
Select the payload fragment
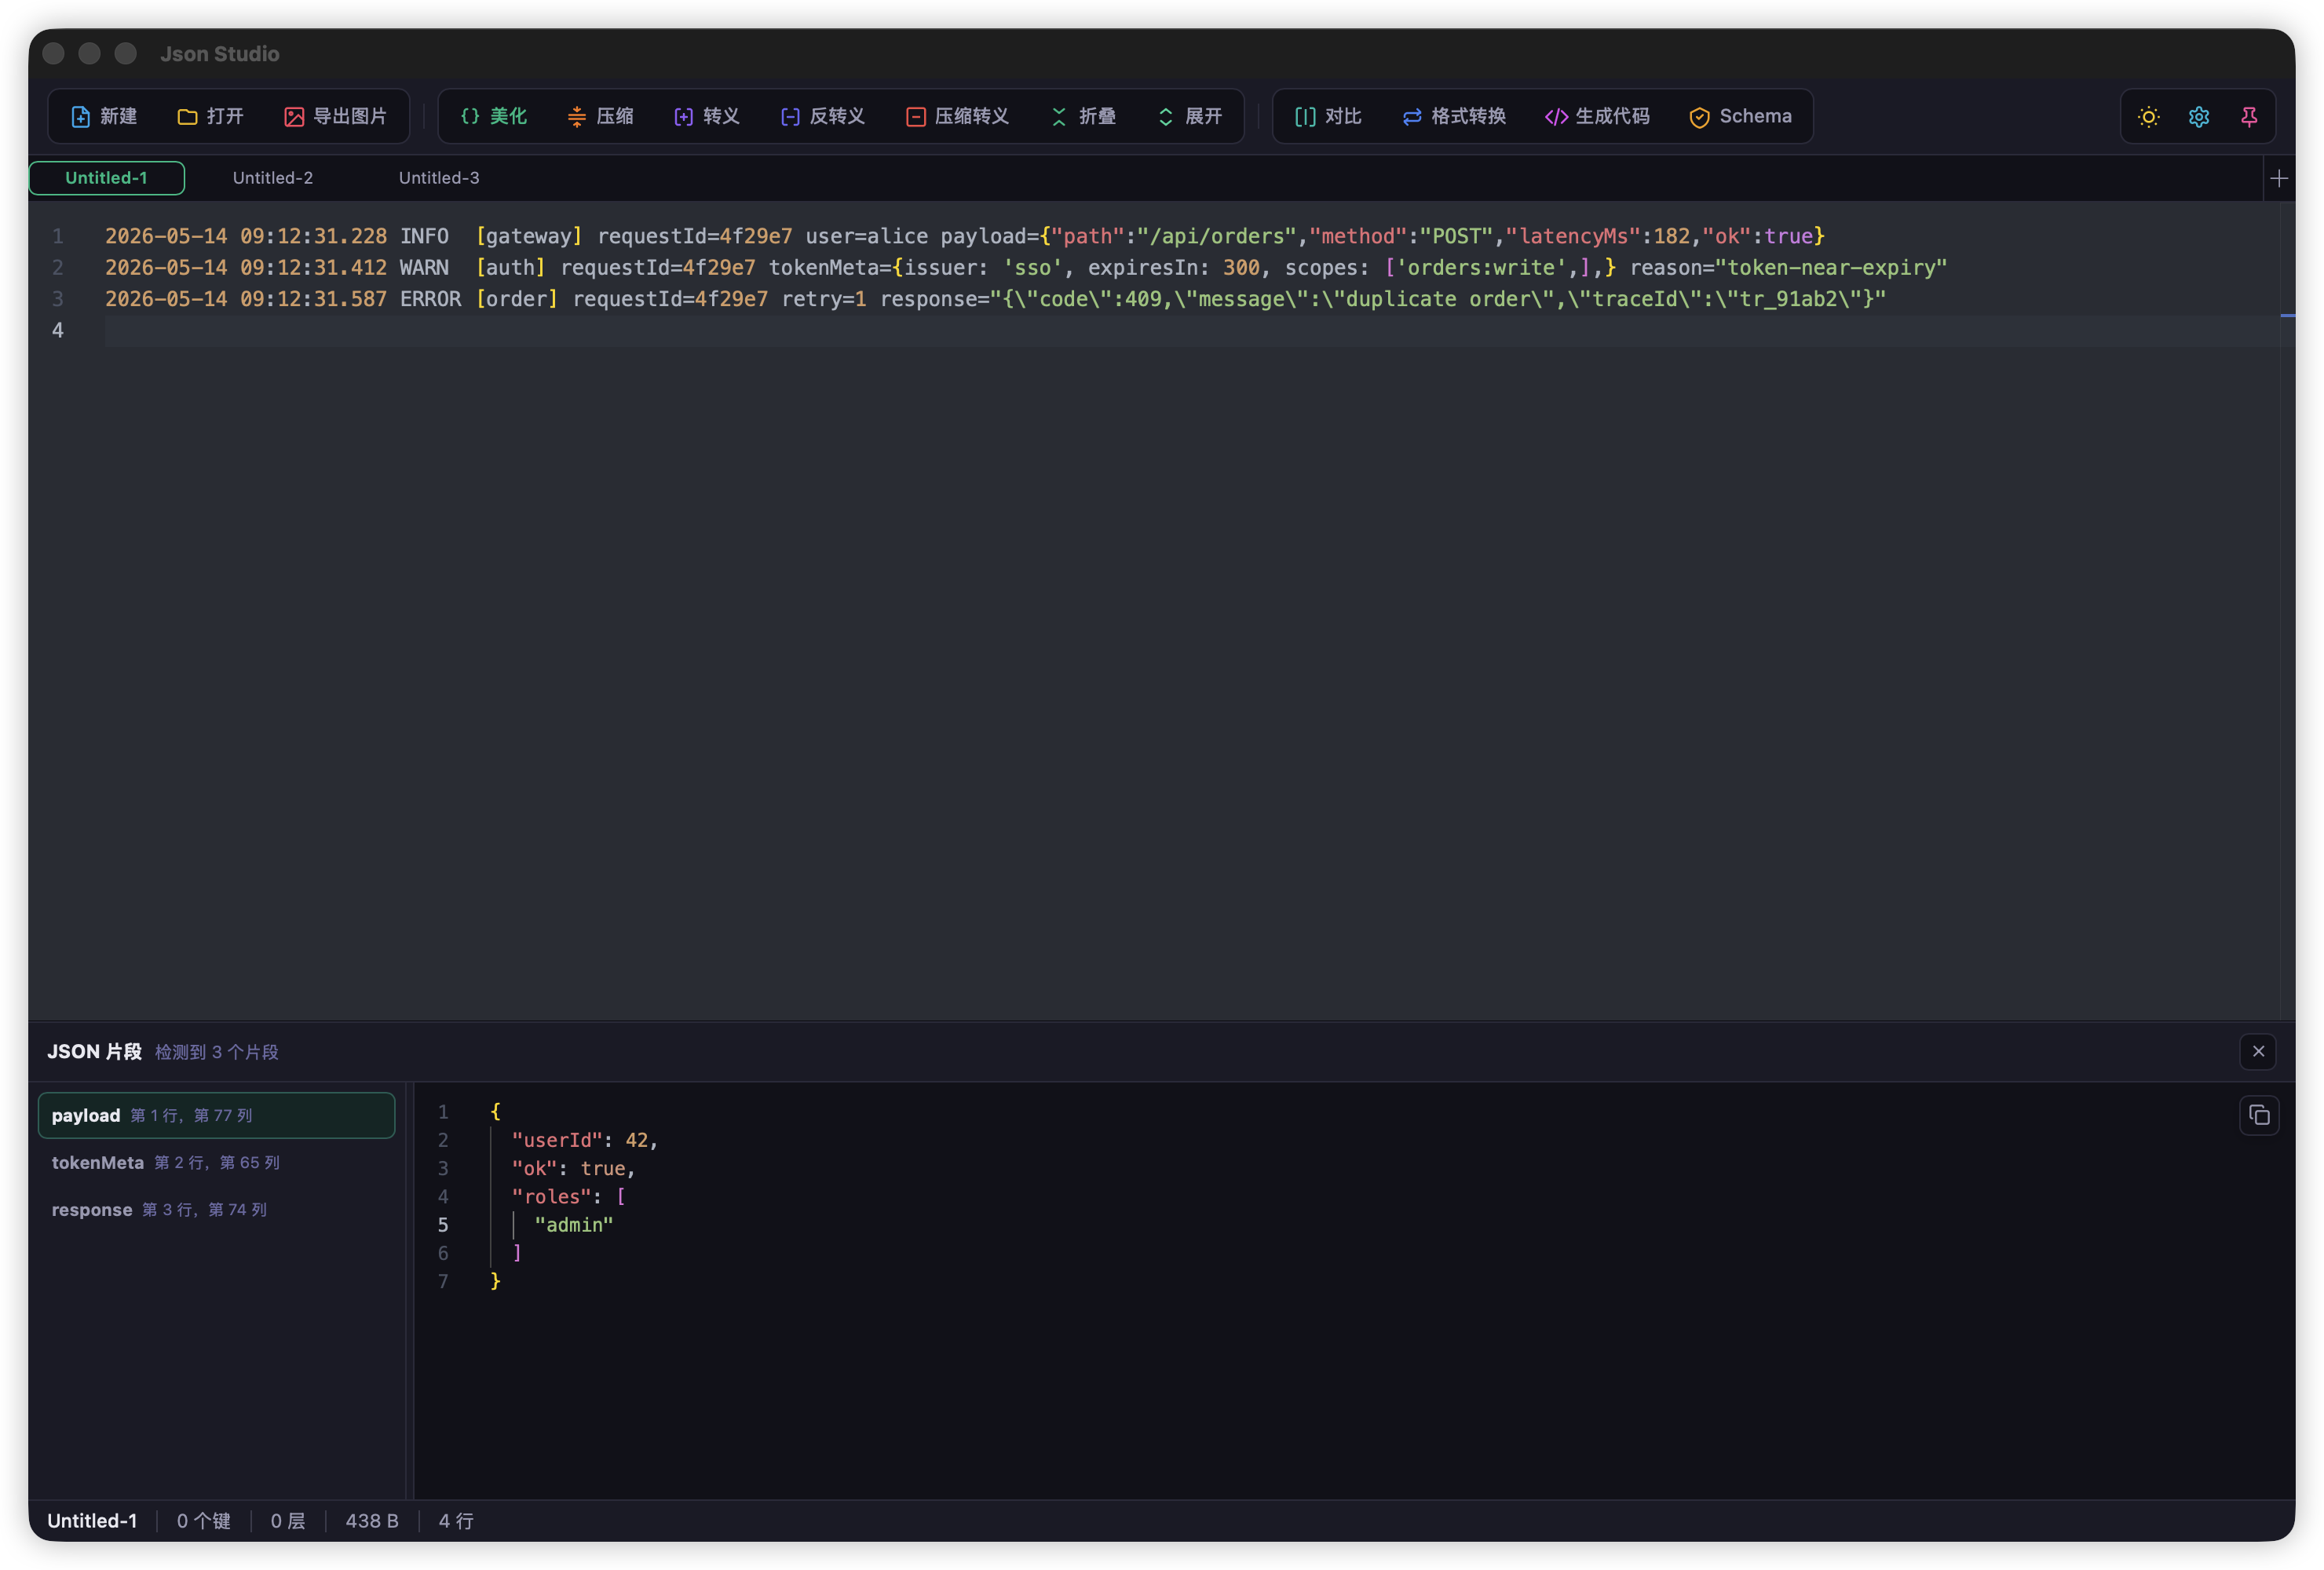pos(216,1115)
